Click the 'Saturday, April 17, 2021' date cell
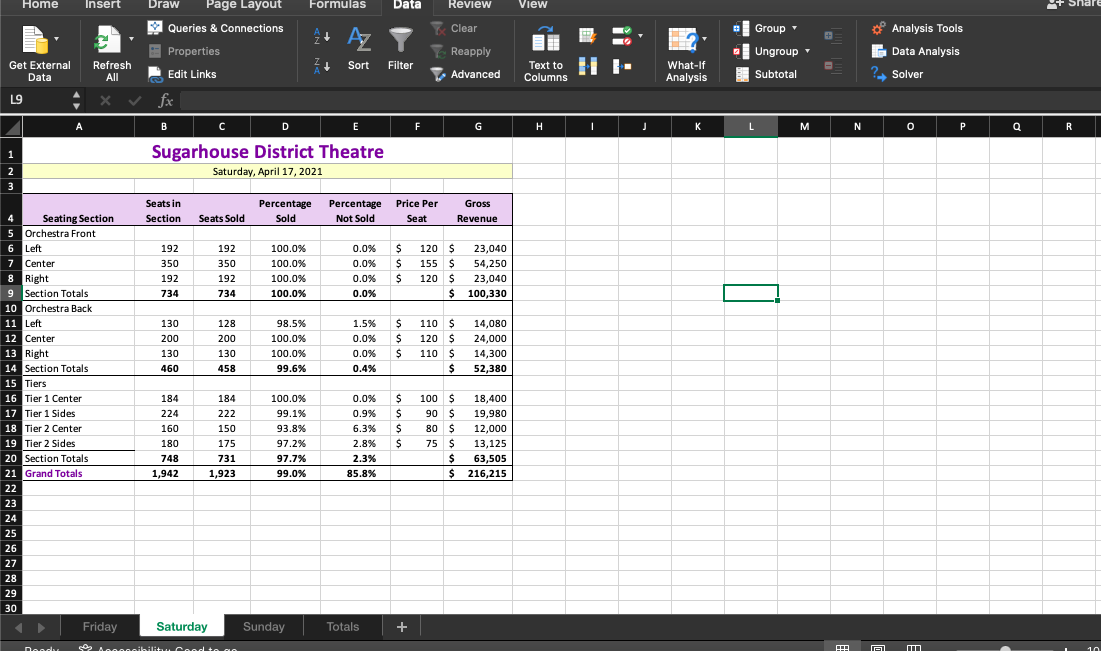The width and height of the screenshot is (1101, 651). pos(268,171)
